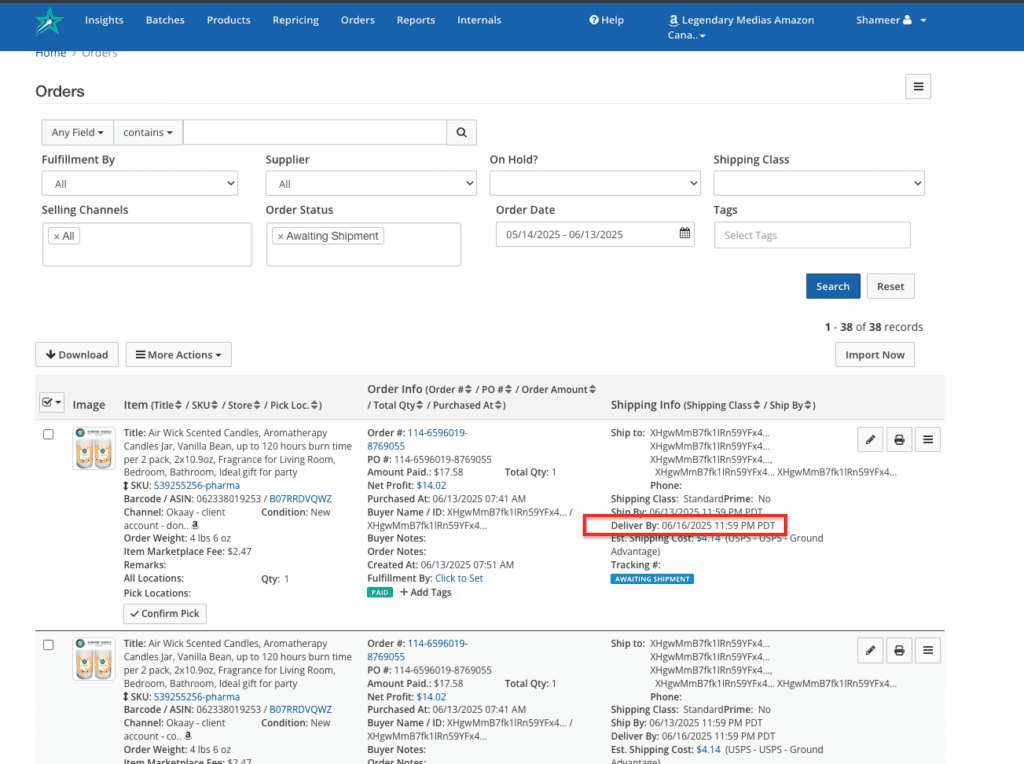Click the search magnifier icon button
1024x764 pixels.
coord(461,132)
